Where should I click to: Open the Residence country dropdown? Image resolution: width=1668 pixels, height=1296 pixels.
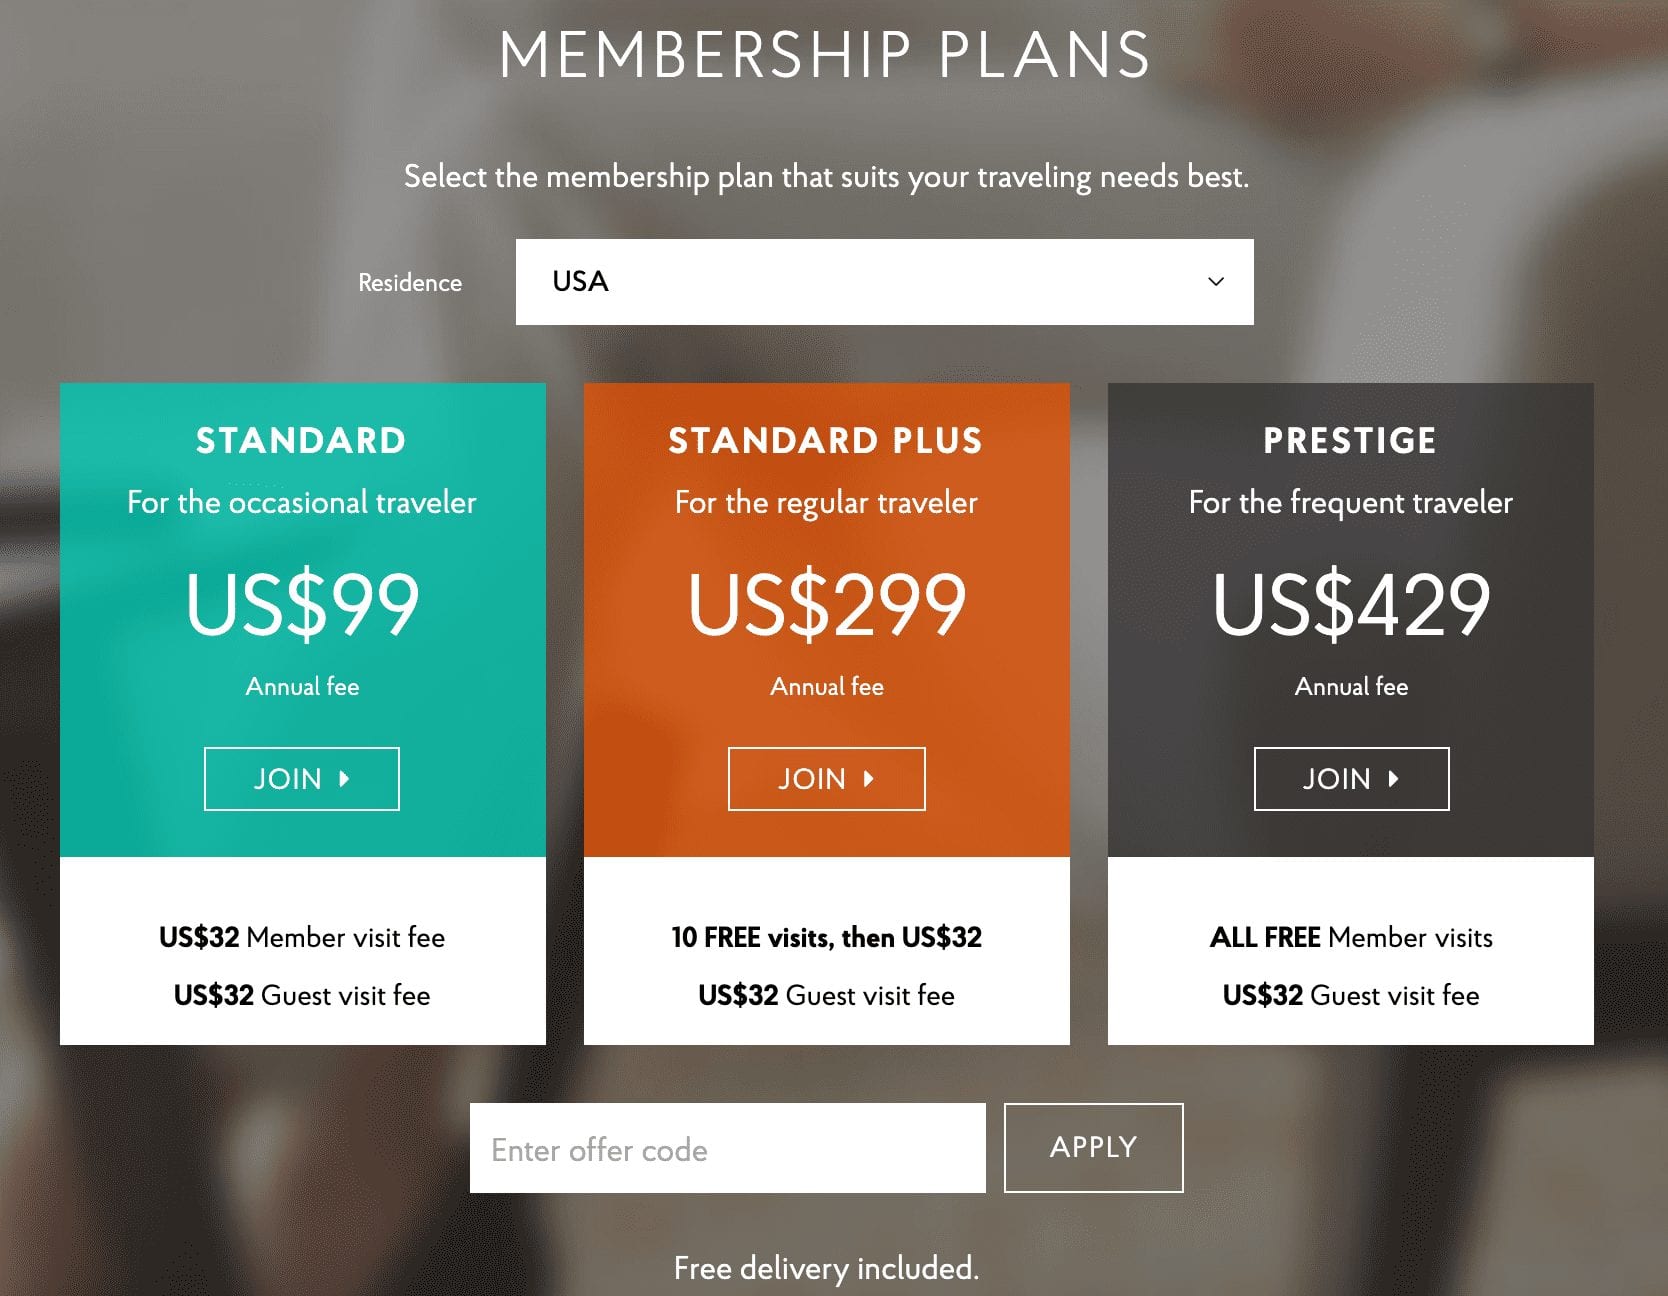tap(884, 282)
